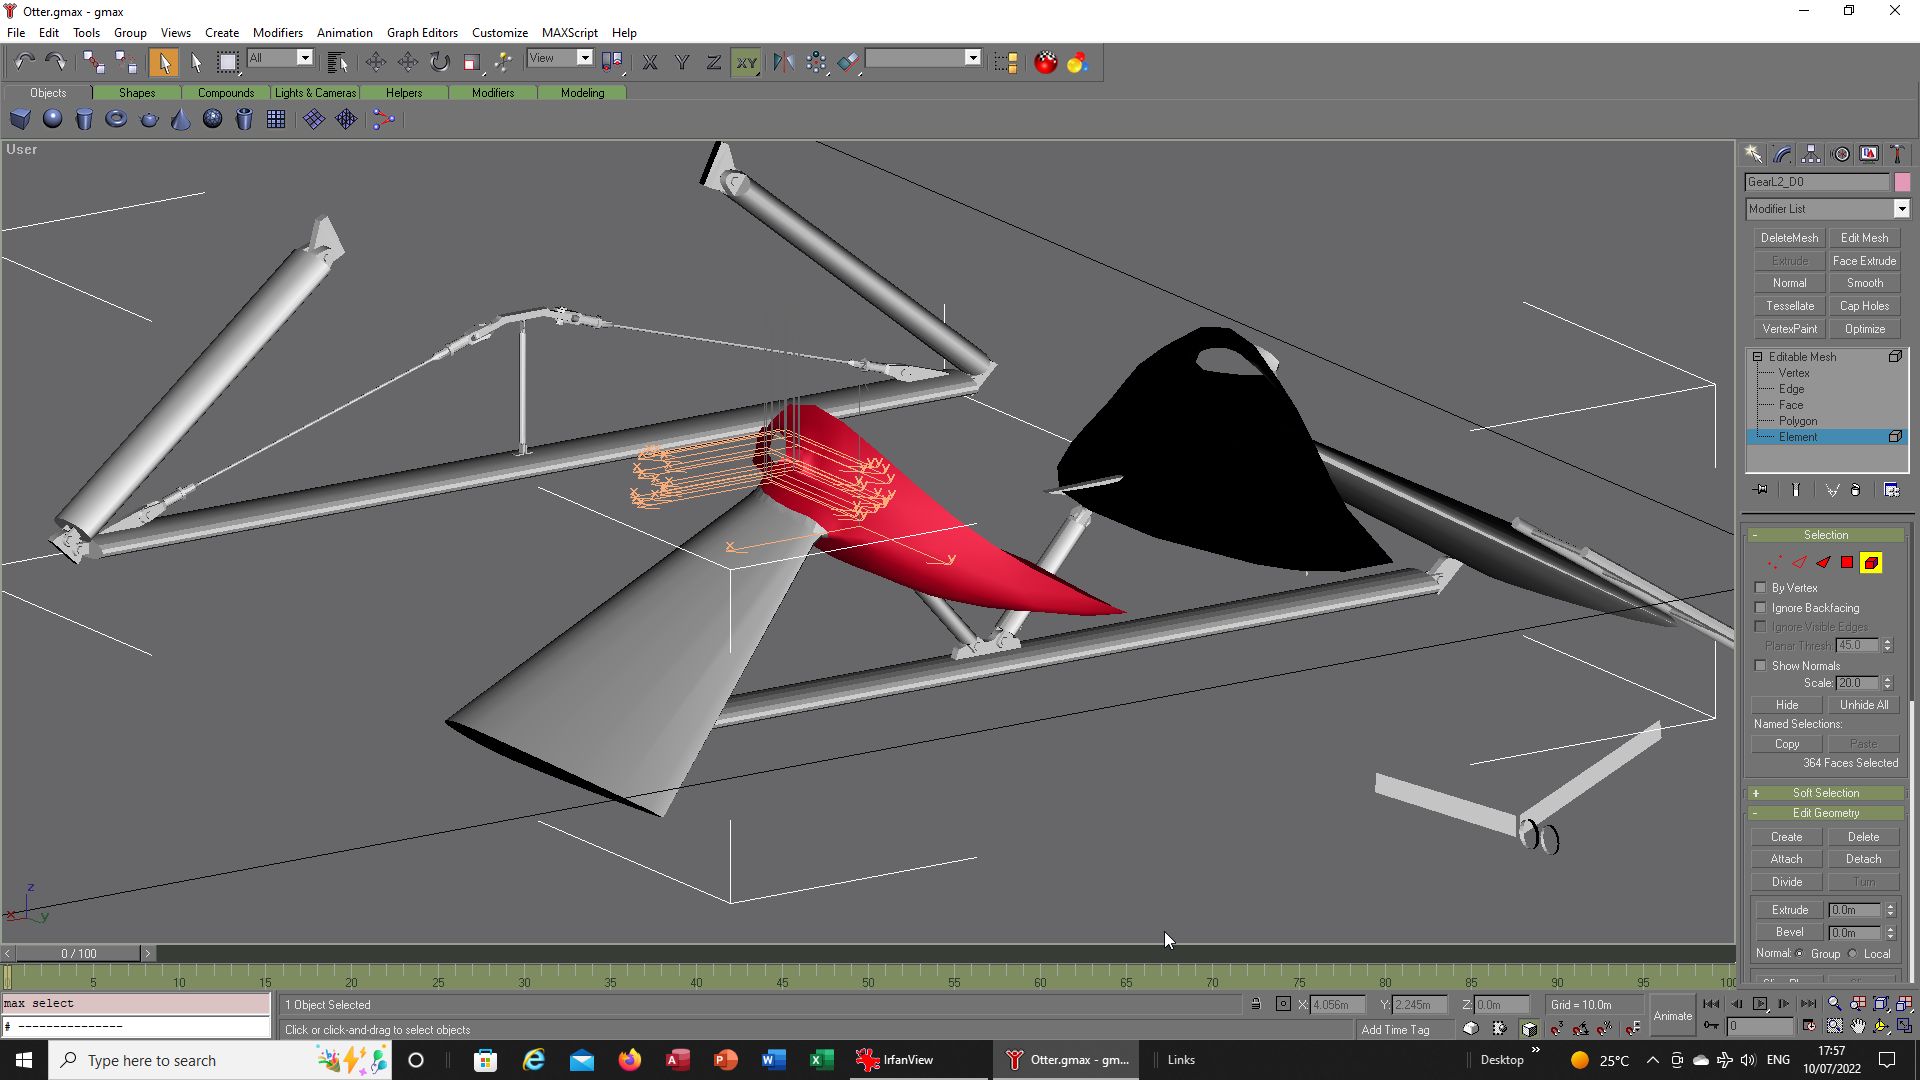The image size is (1920, 1080).
Task: Click the Undo arrow icon
Action: (x=24, y=62)
